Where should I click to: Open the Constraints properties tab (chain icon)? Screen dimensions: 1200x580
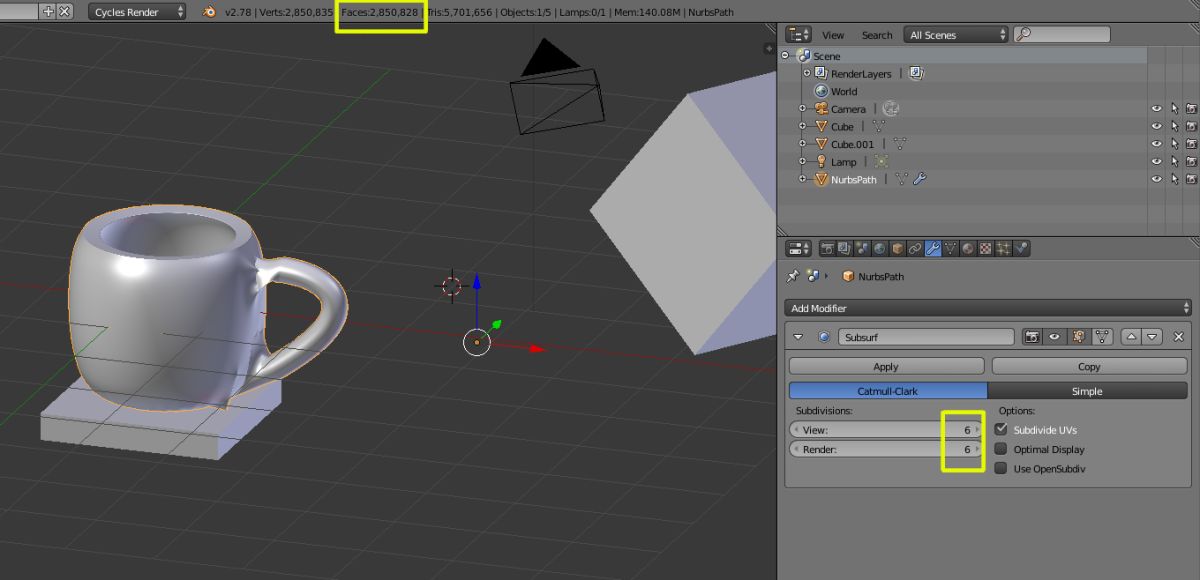click(x=915, y=249)
